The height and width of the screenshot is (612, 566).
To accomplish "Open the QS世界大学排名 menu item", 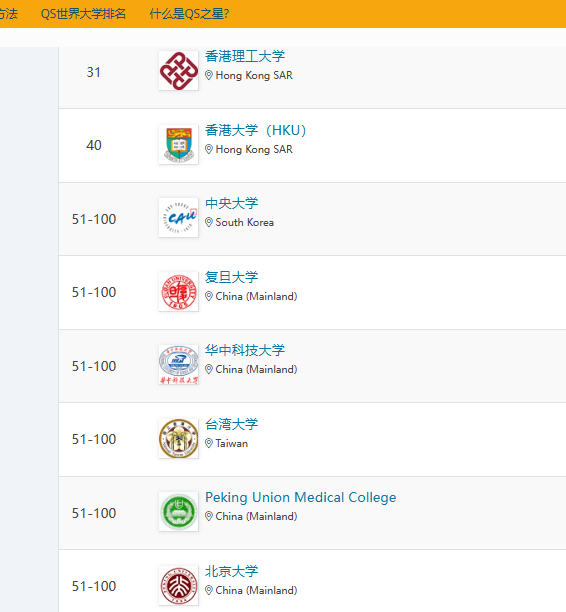I will click(x=83, y=14).
